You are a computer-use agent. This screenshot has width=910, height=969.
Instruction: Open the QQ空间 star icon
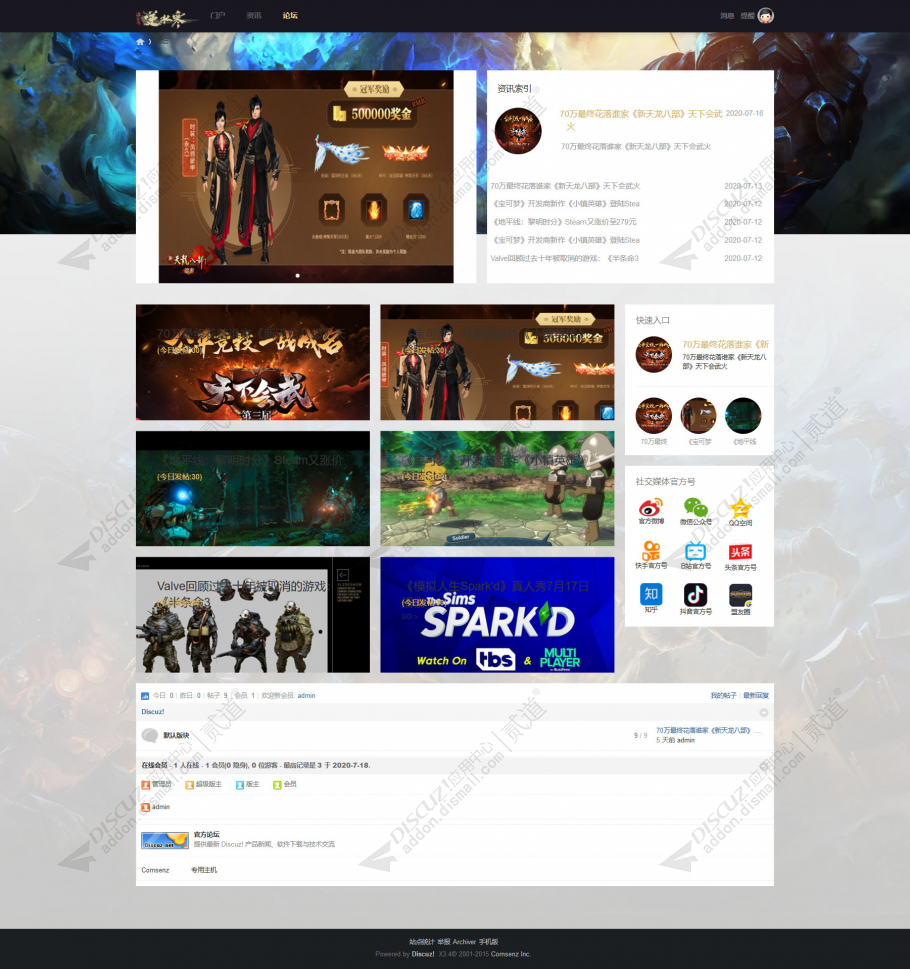pyautogui.click(x=740, y=509)
